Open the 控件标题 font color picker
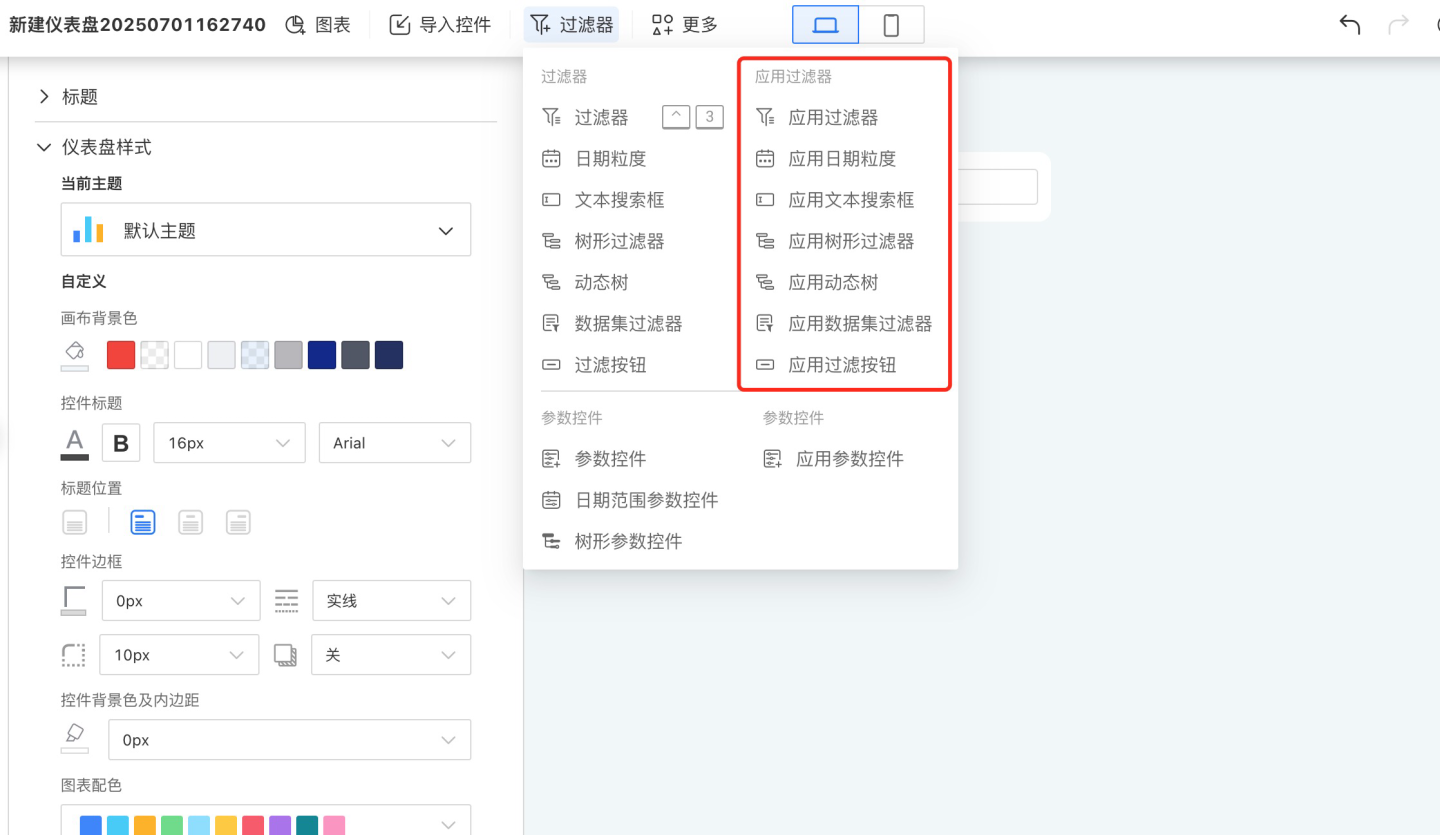 (75, 443)
